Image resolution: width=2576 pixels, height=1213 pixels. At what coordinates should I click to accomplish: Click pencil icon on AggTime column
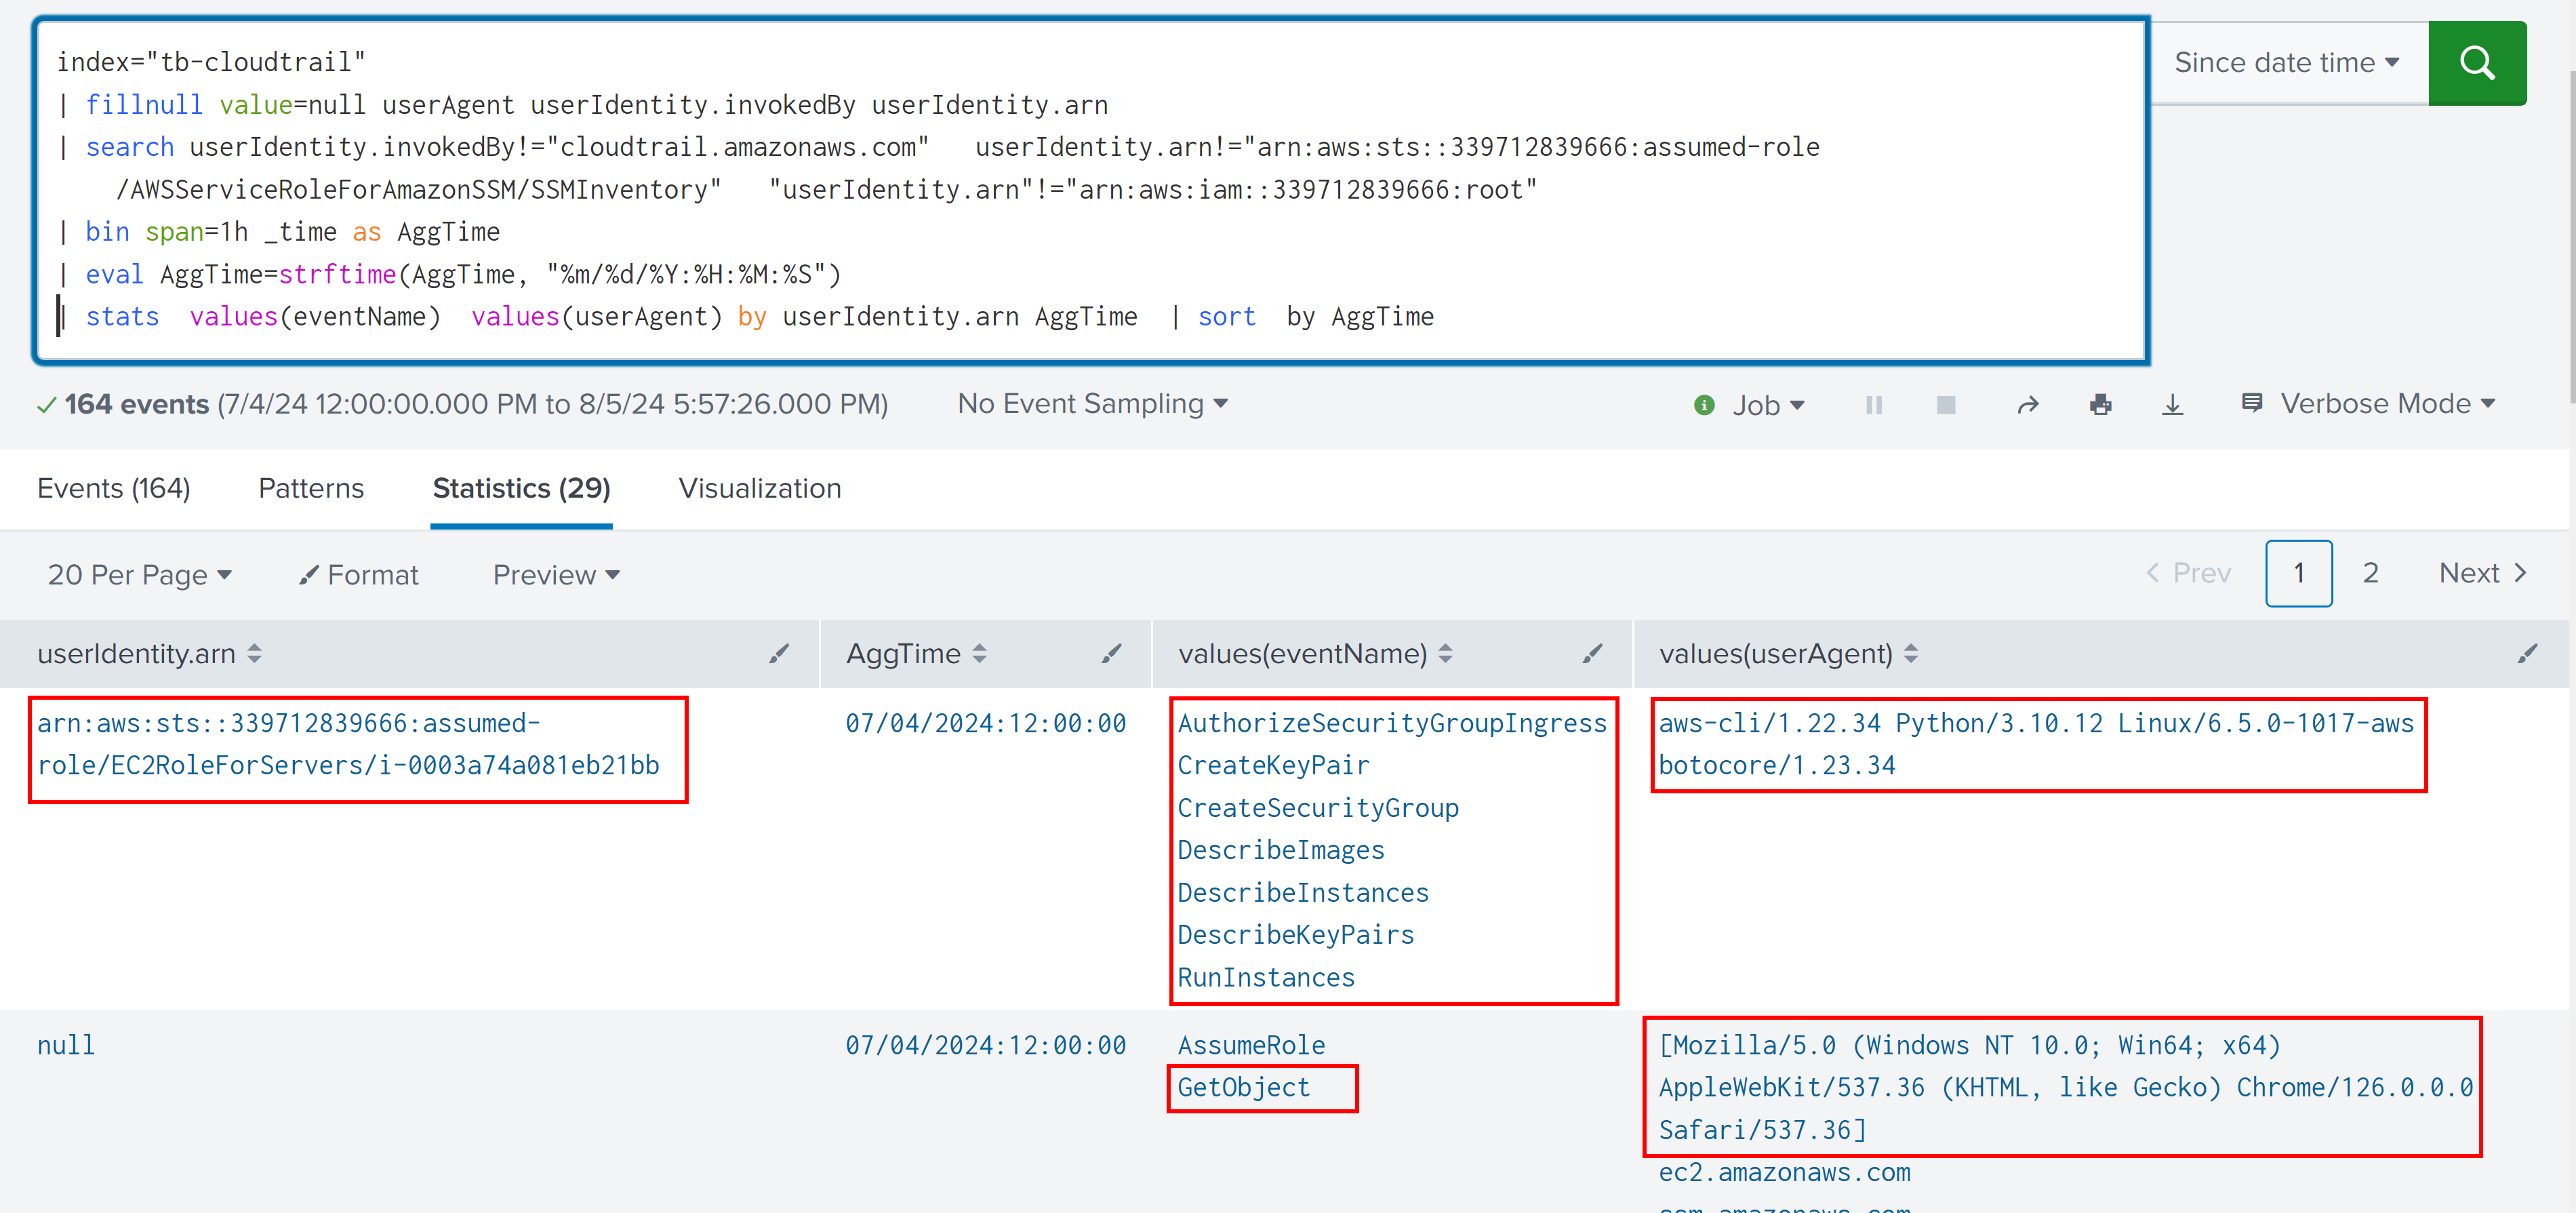(1111, 654)
